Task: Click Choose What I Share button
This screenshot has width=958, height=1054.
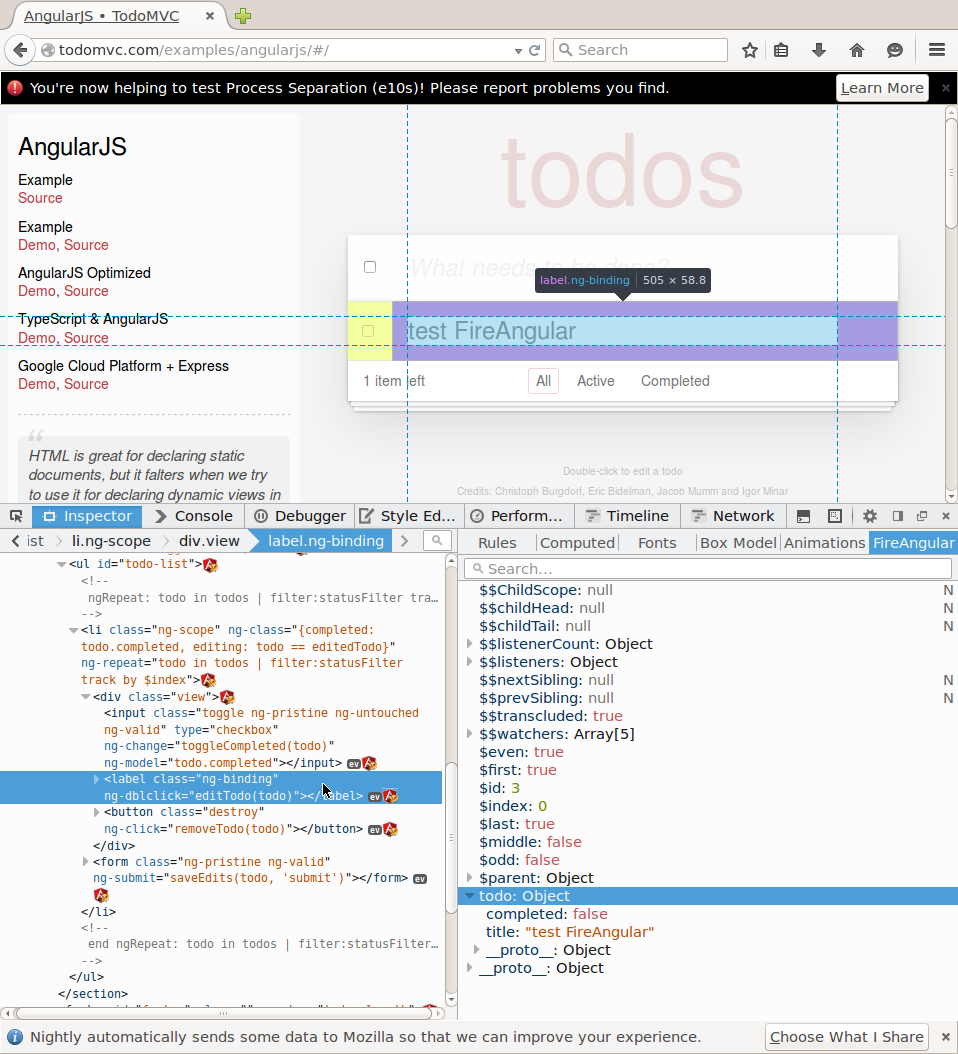Action: pos(846,1037)
